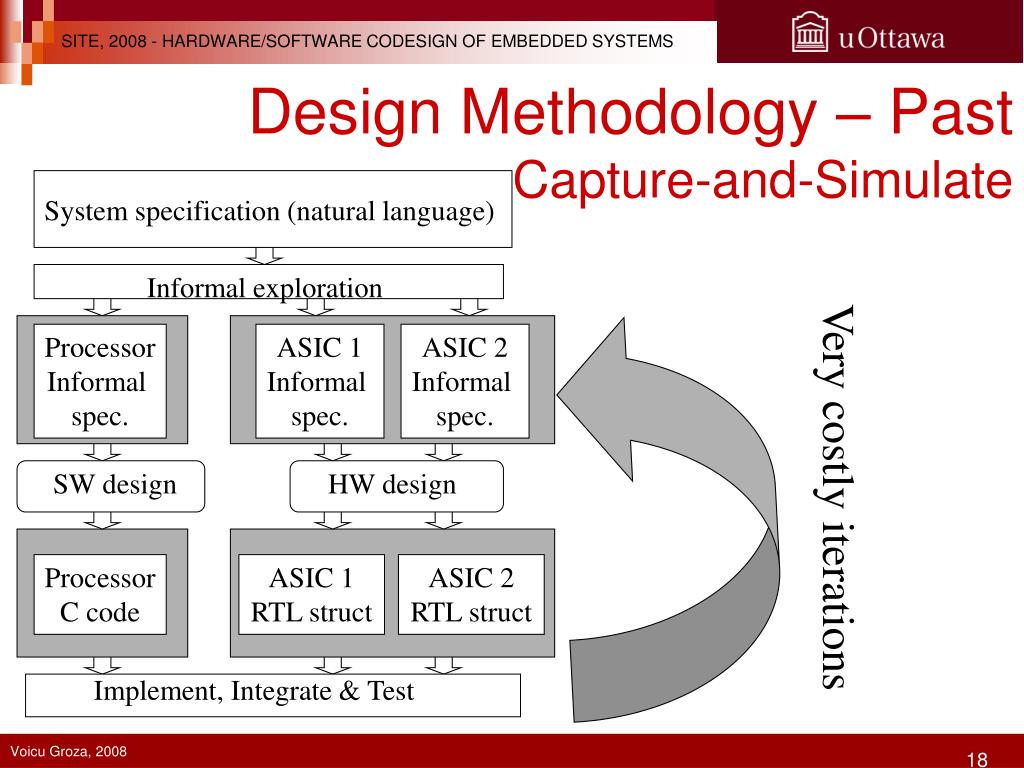Image resolution: width=1024 pixels, height=768 pixels.
Task: Click the title 'Design Methodology – Past'
Action: (x=631, y=112)
